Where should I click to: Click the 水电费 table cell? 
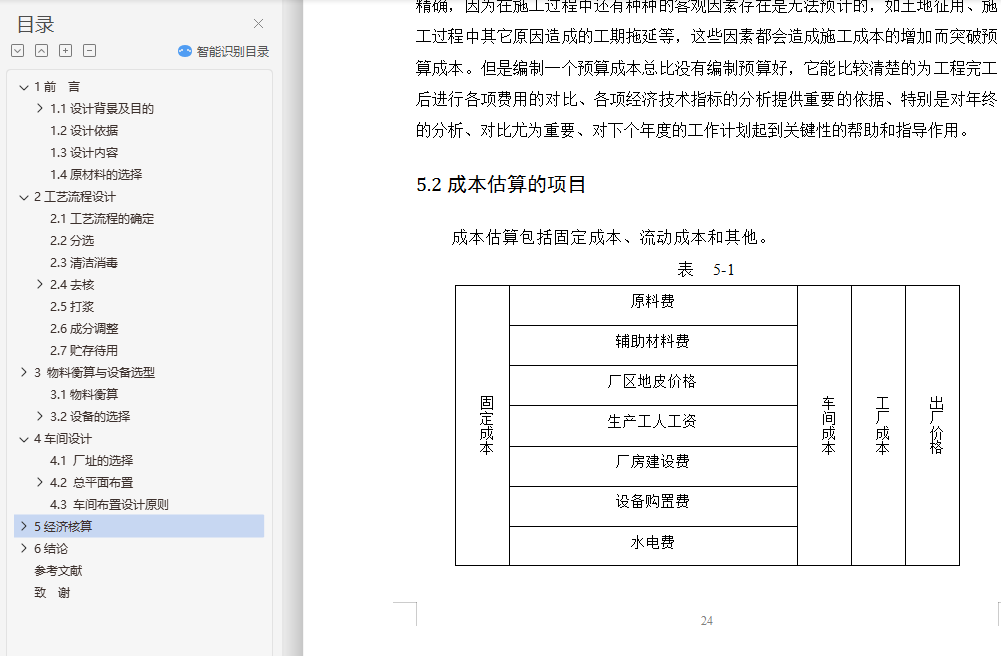[653, 546]
